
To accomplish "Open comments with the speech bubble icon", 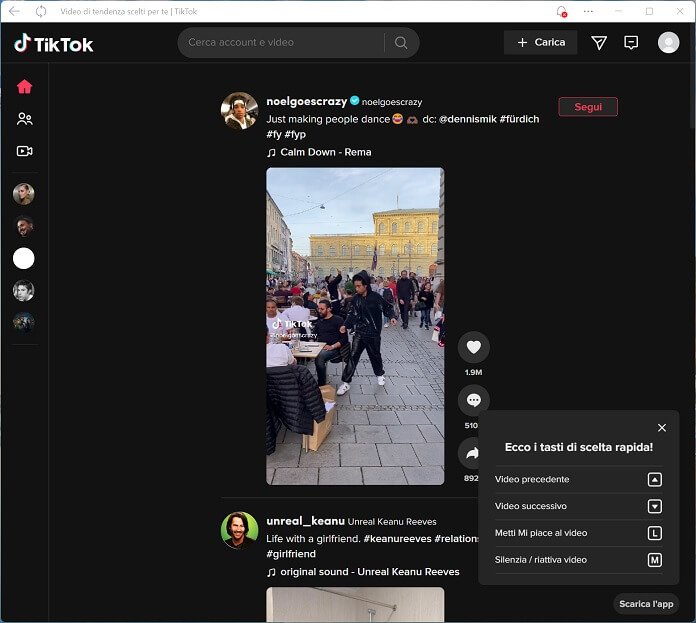I will 474,400.
